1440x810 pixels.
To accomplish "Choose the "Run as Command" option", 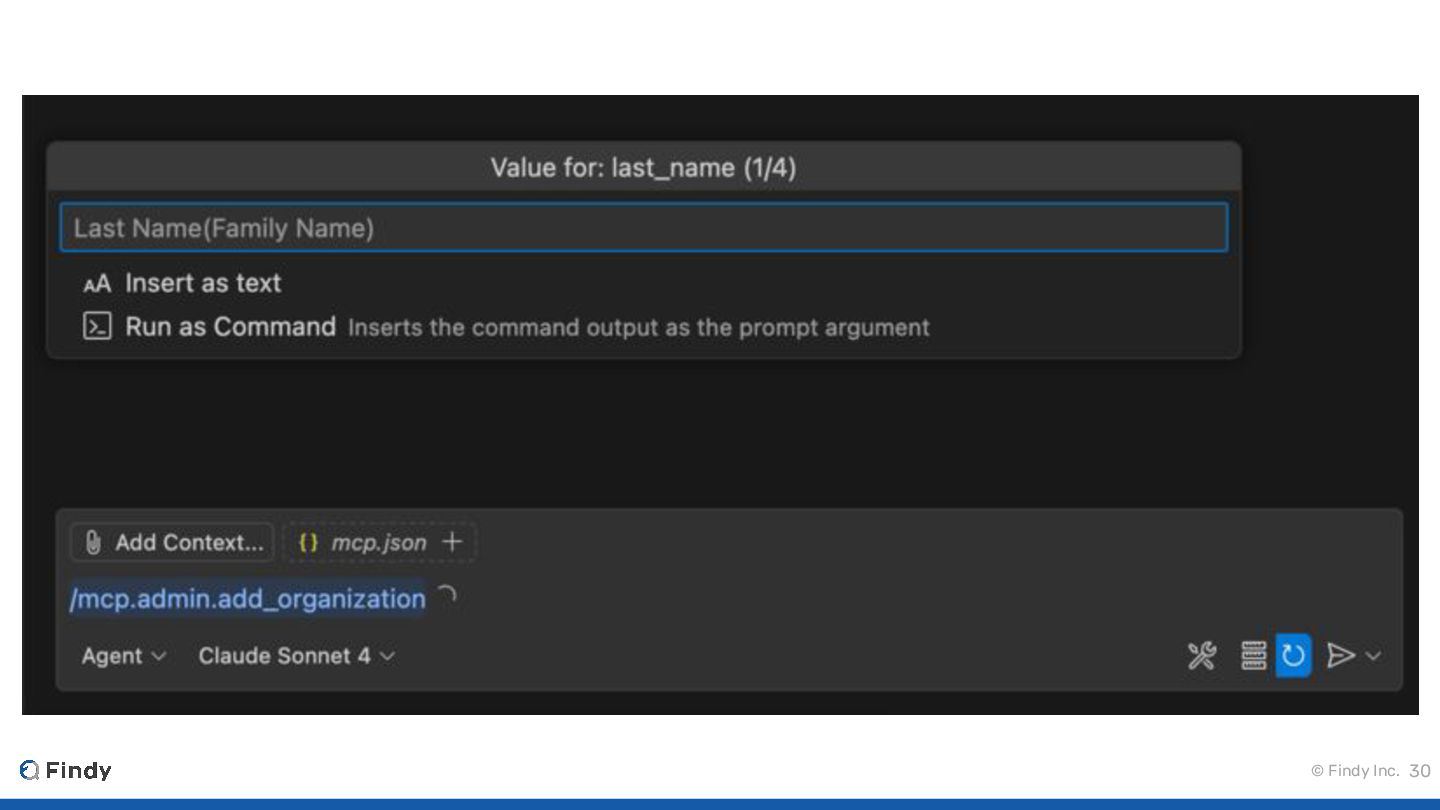I will point(230,327).
